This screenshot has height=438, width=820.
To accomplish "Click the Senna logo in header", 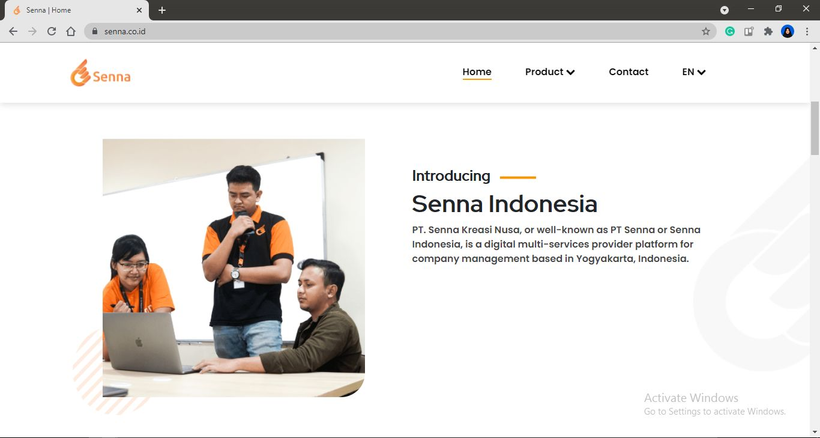I will pyautogui.click(x=100, y=73).
